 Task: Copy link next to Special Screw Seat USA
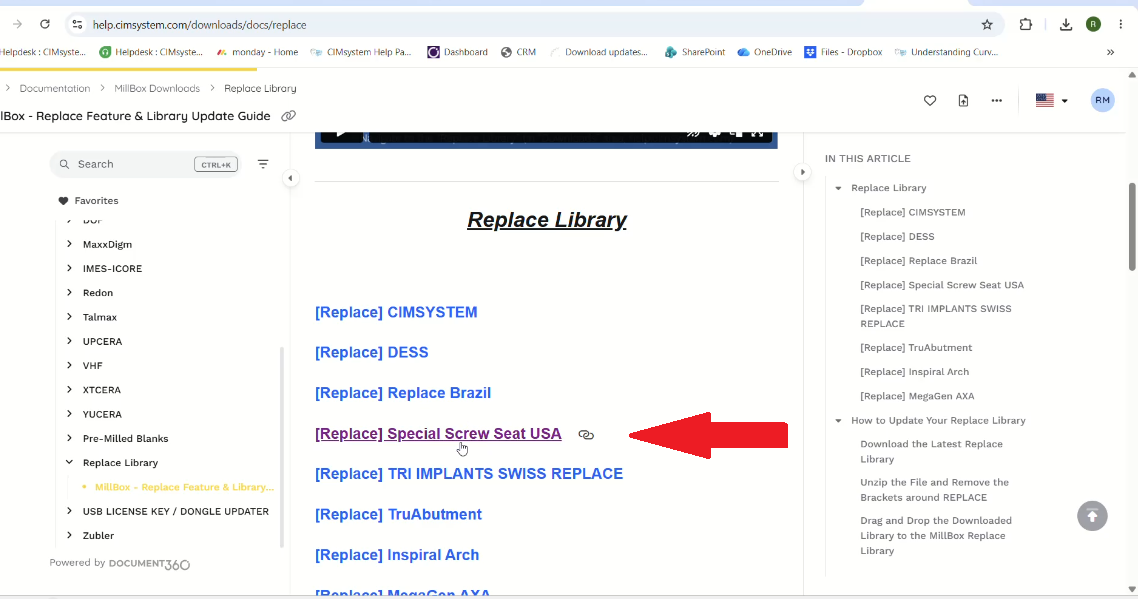(586, 435)
